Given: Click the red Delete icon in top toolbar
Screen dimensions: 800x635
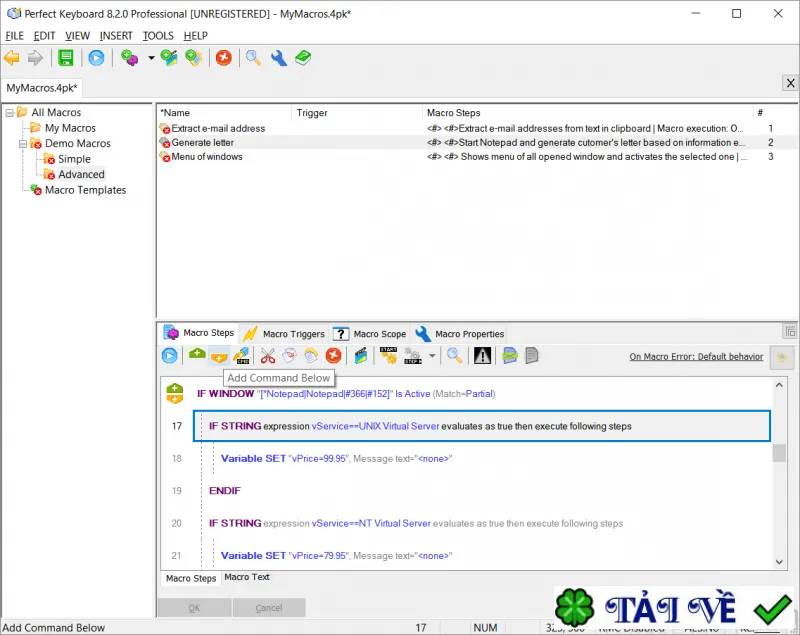Looking at the screenshot, I should pyautogui.click(x=223, y=58).
